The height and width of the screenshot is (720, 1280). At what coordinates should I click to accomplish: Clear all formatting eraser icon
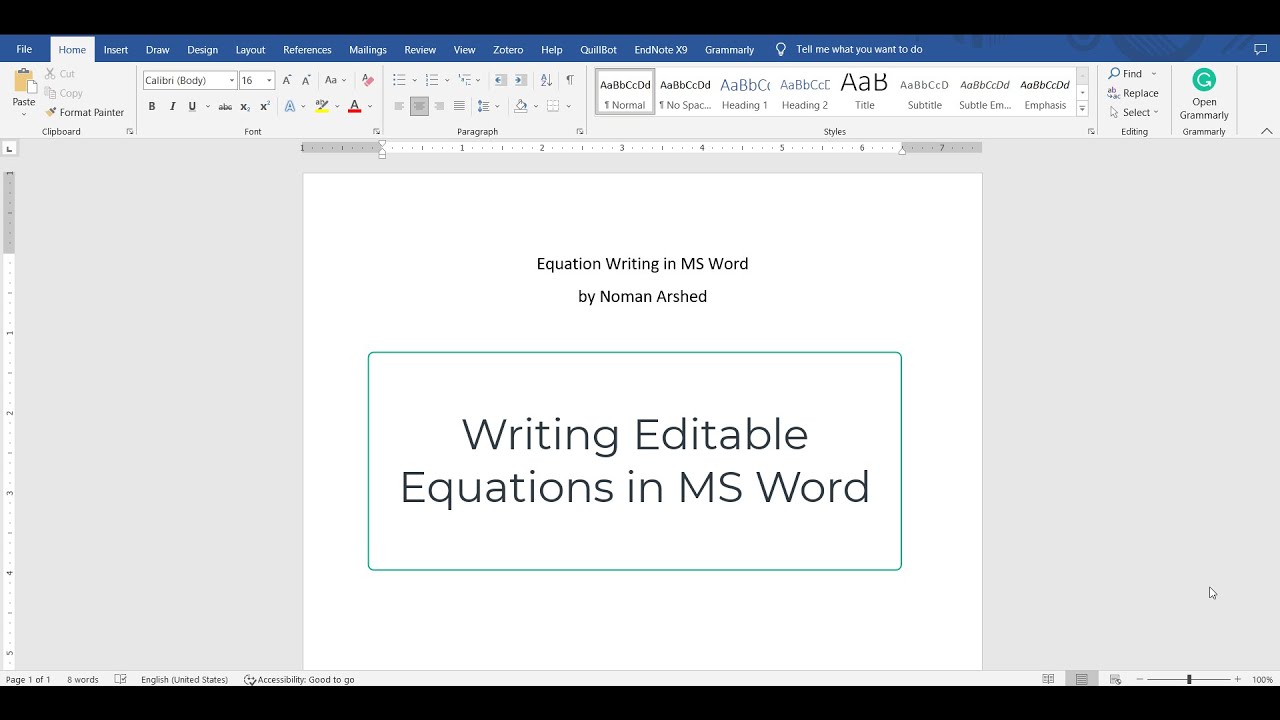(367, 80)
